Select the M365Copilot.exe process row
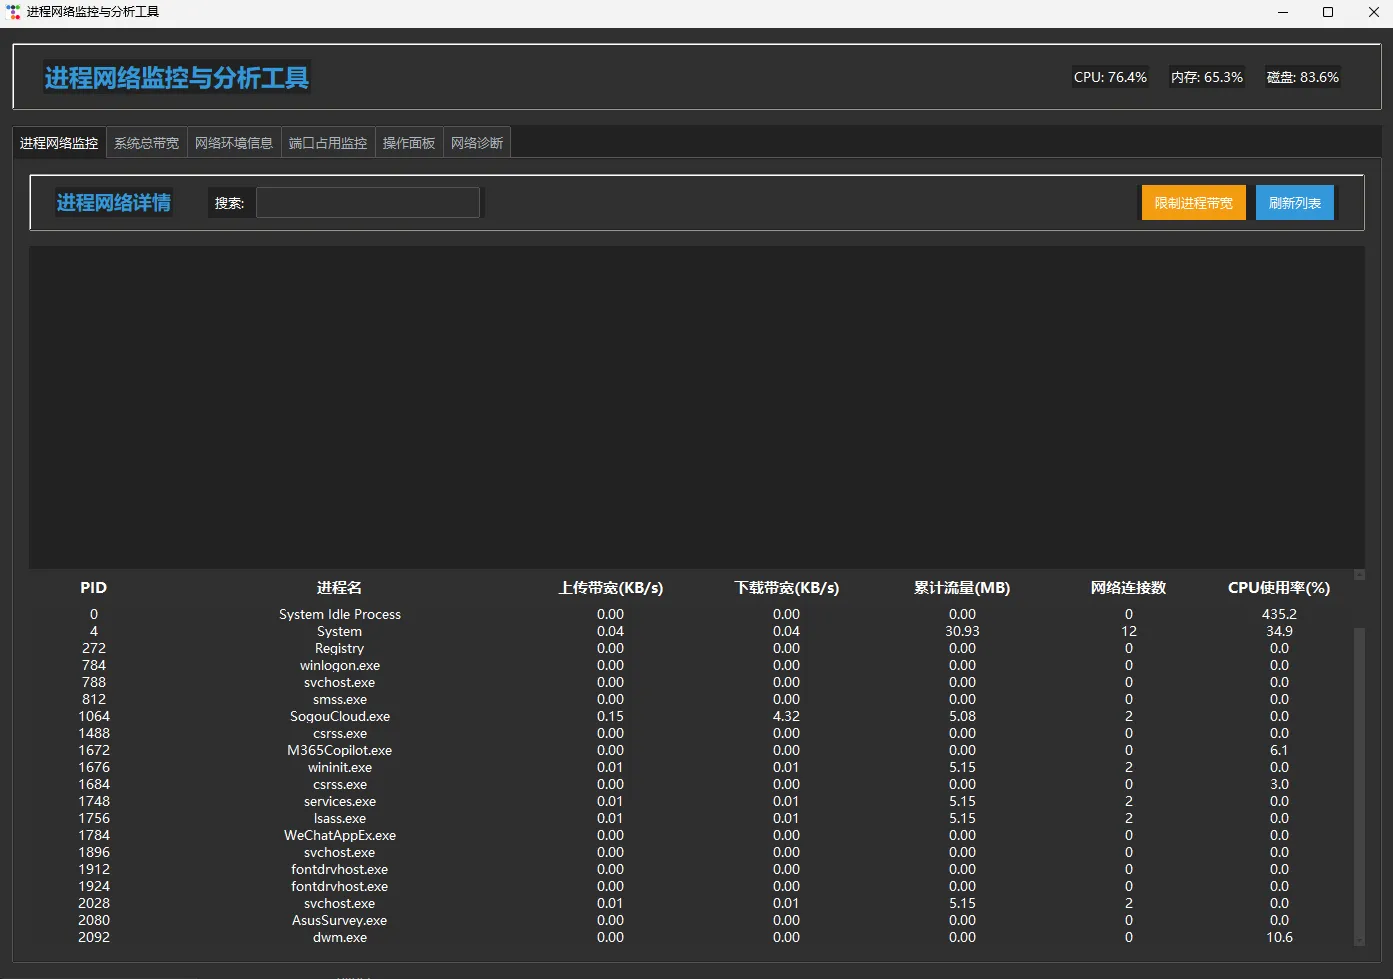The height and width of the screenshot is (979, 1393). [691, 751]
